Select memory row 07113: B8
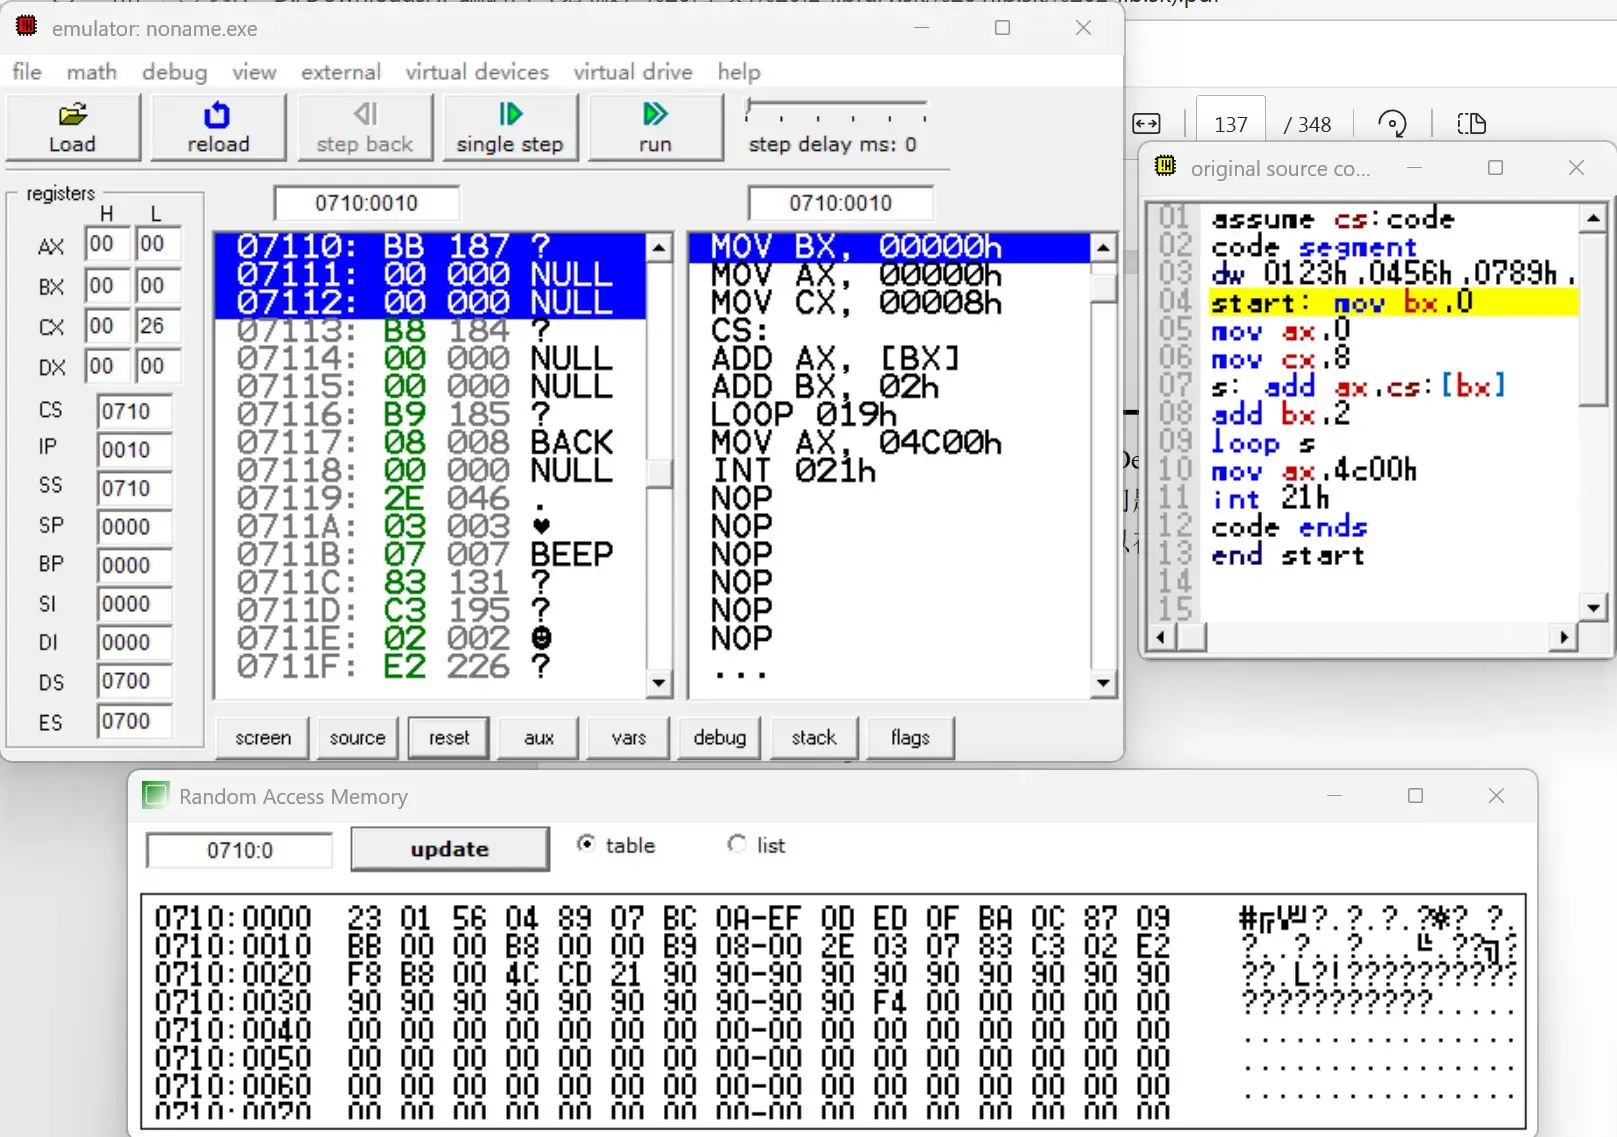This screenshot has height=1137, width=1617. coord(430,330)
